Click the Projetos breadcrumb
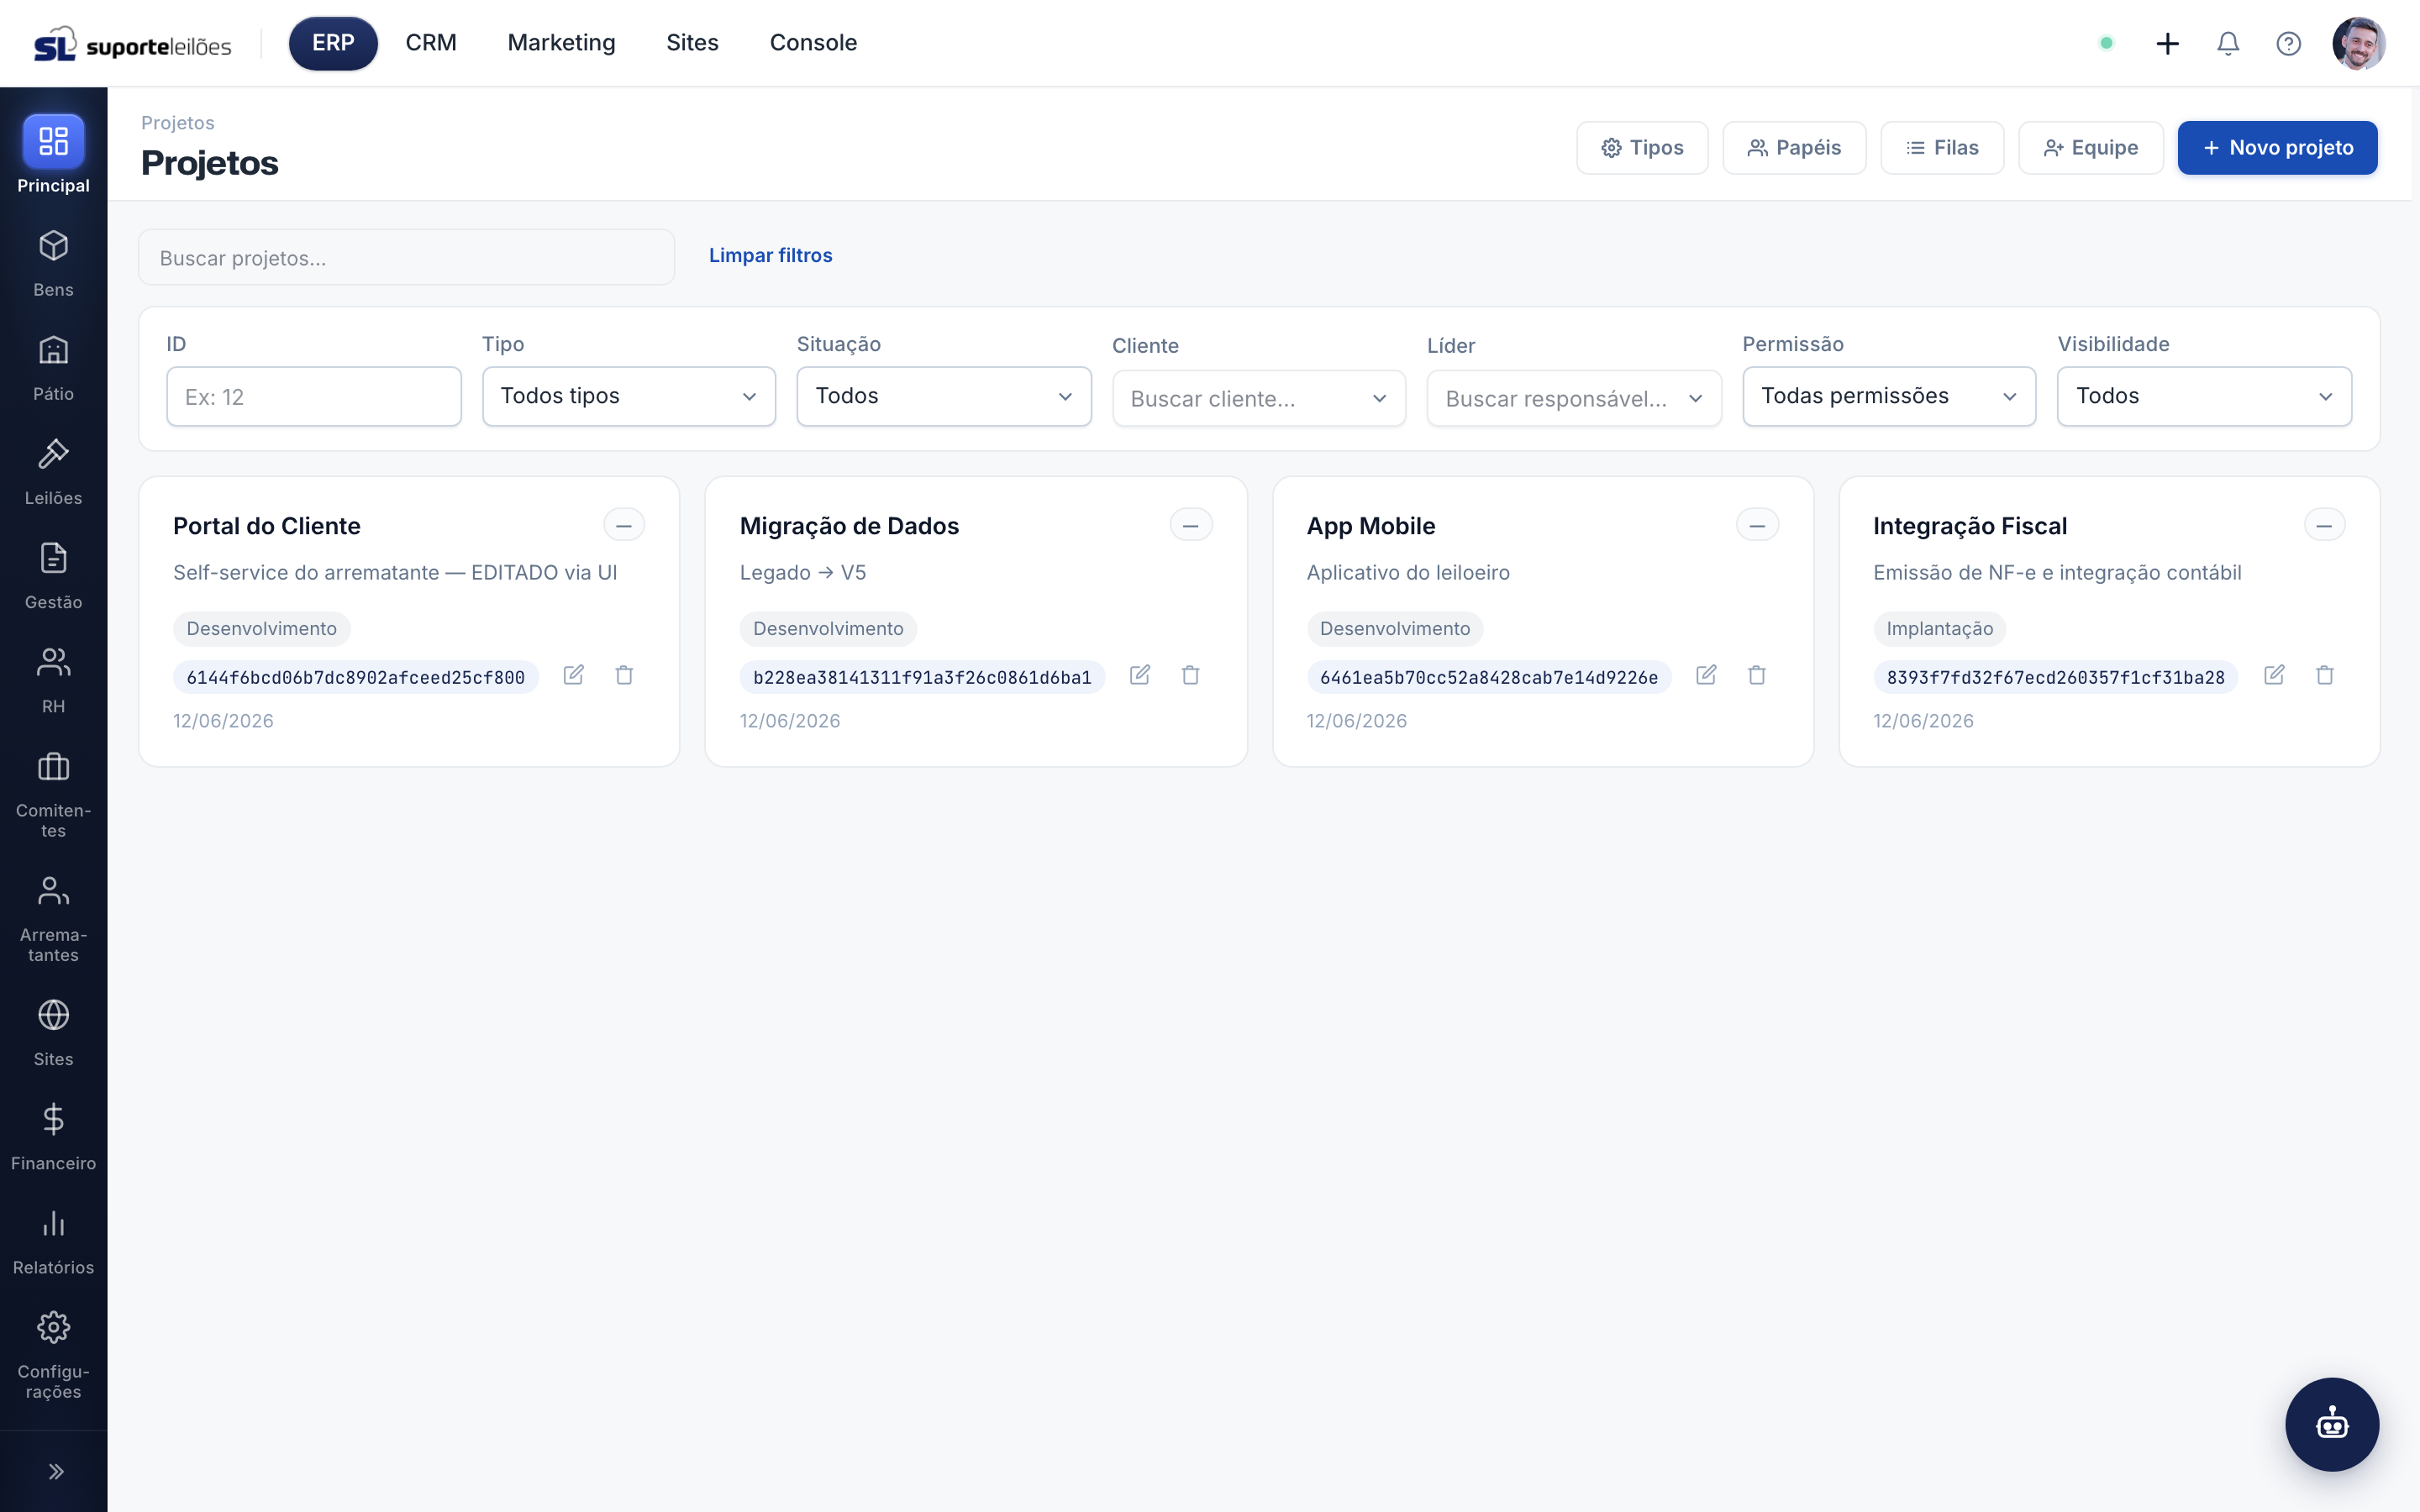2420x1512 pixels. click(x=178, y=123)
